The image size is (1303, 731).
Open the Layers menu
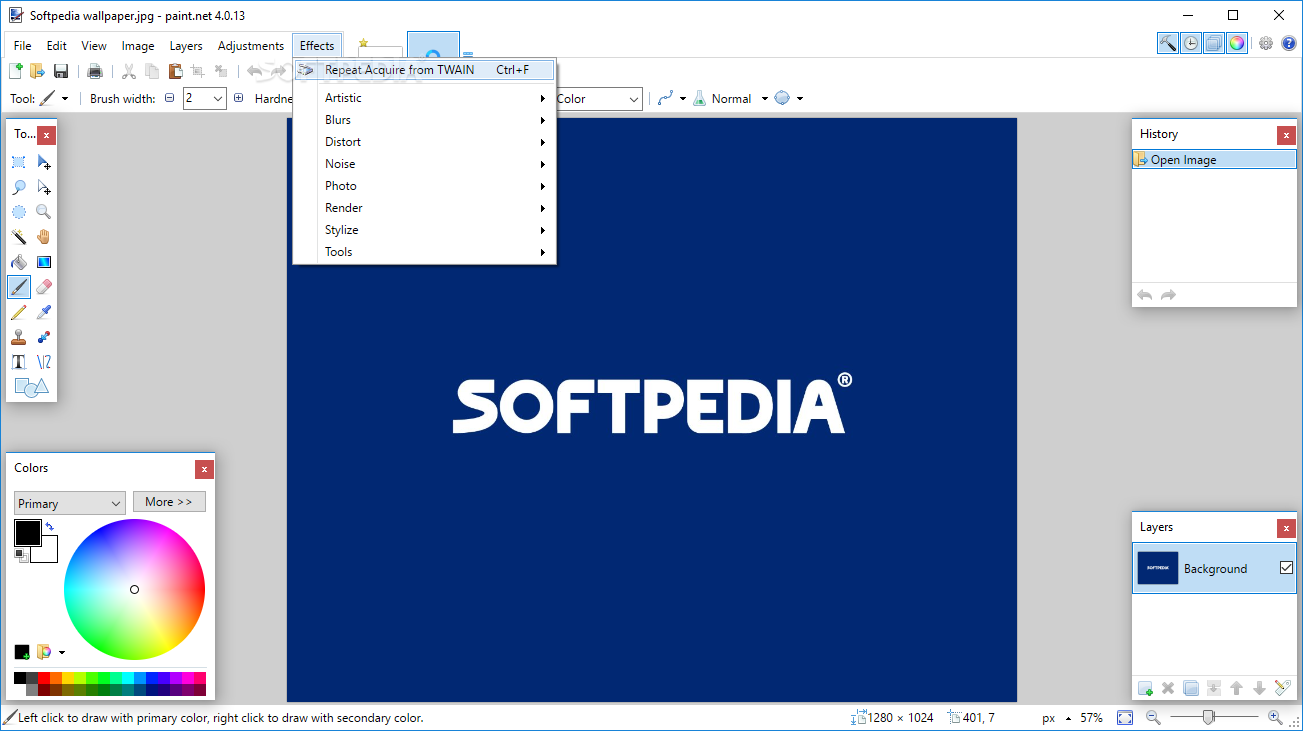[186, 45]
